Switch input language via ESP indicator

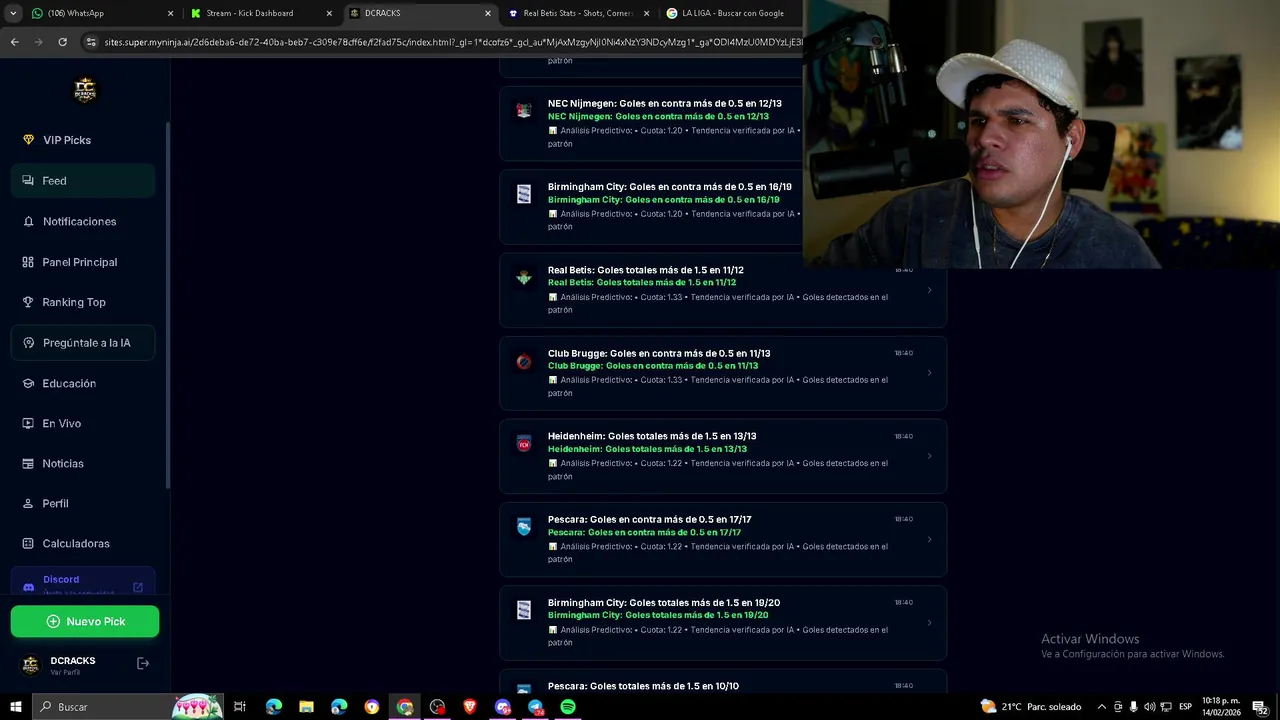pos(1185,707)
